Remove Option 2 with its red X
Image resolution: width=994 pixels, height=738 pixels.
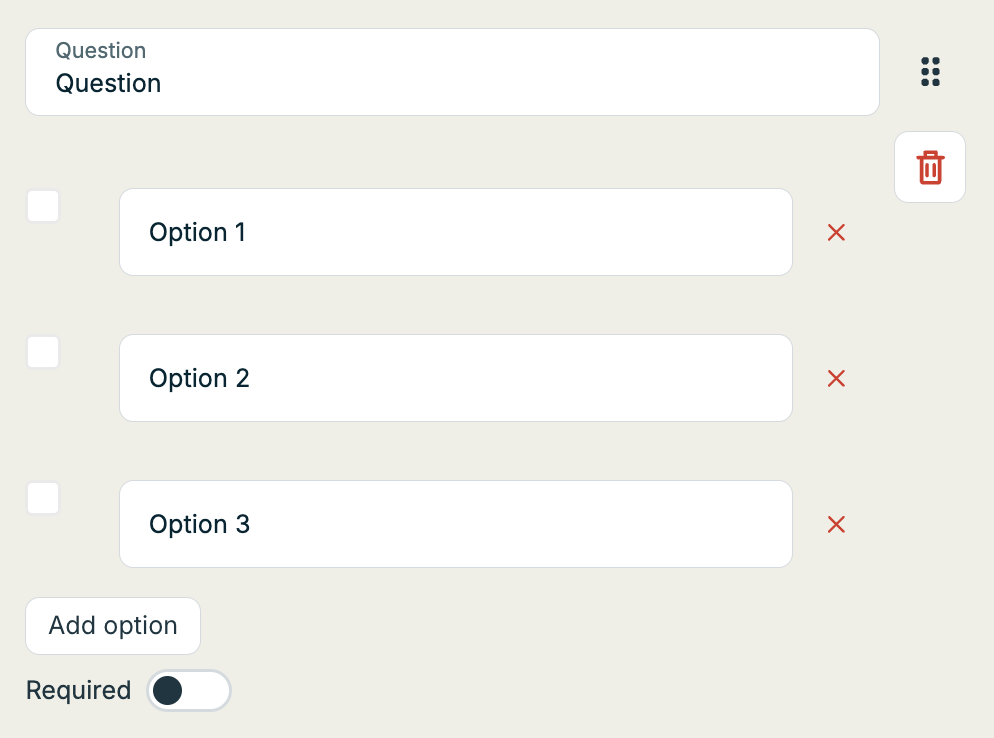(837, 379)
